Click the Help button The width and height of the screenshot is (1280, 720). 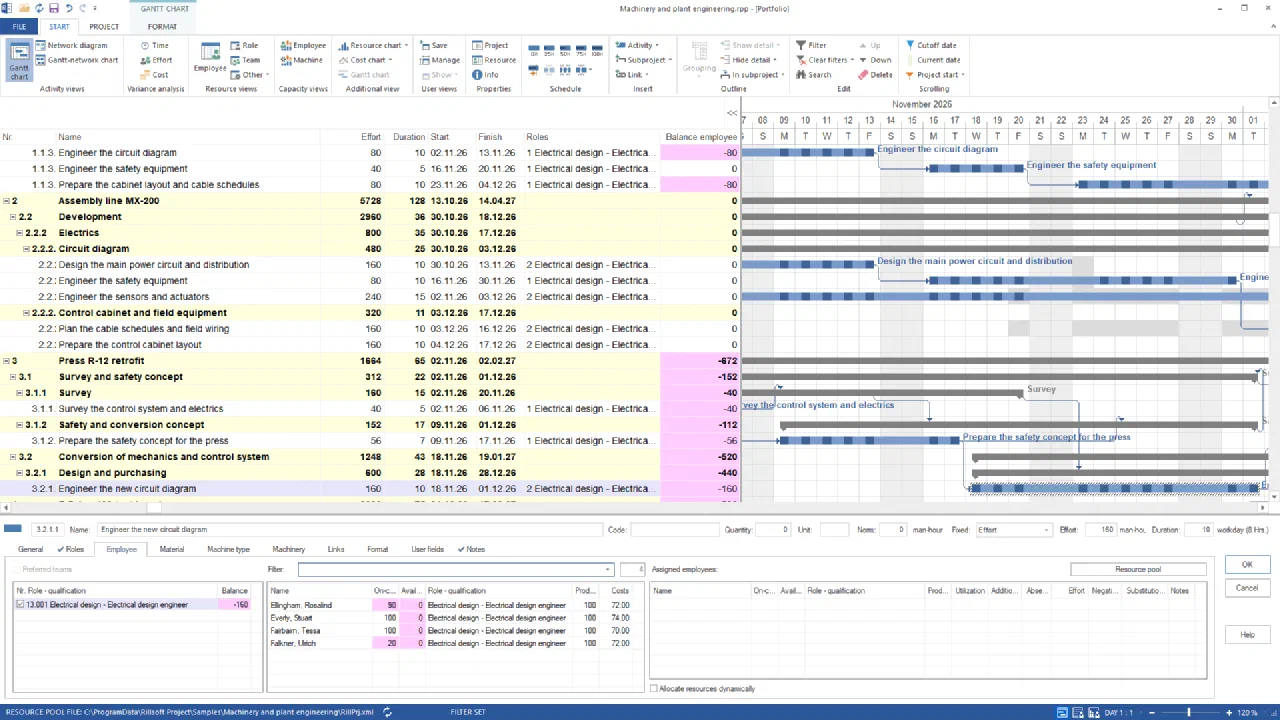tap(1247, 635)
